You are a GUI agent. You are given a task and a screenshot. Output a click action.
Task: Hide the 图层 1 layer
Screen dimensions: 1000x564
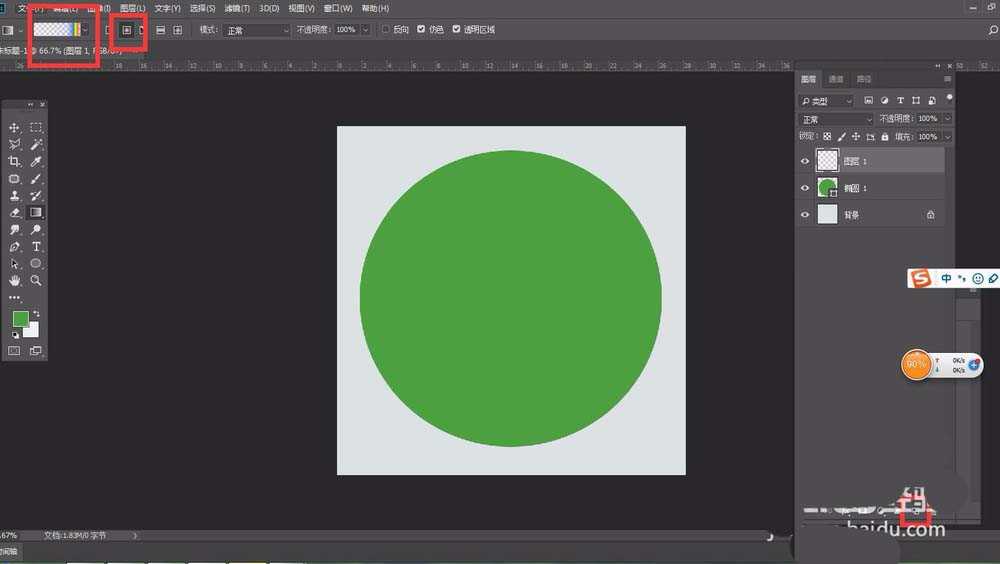point(805,161)
